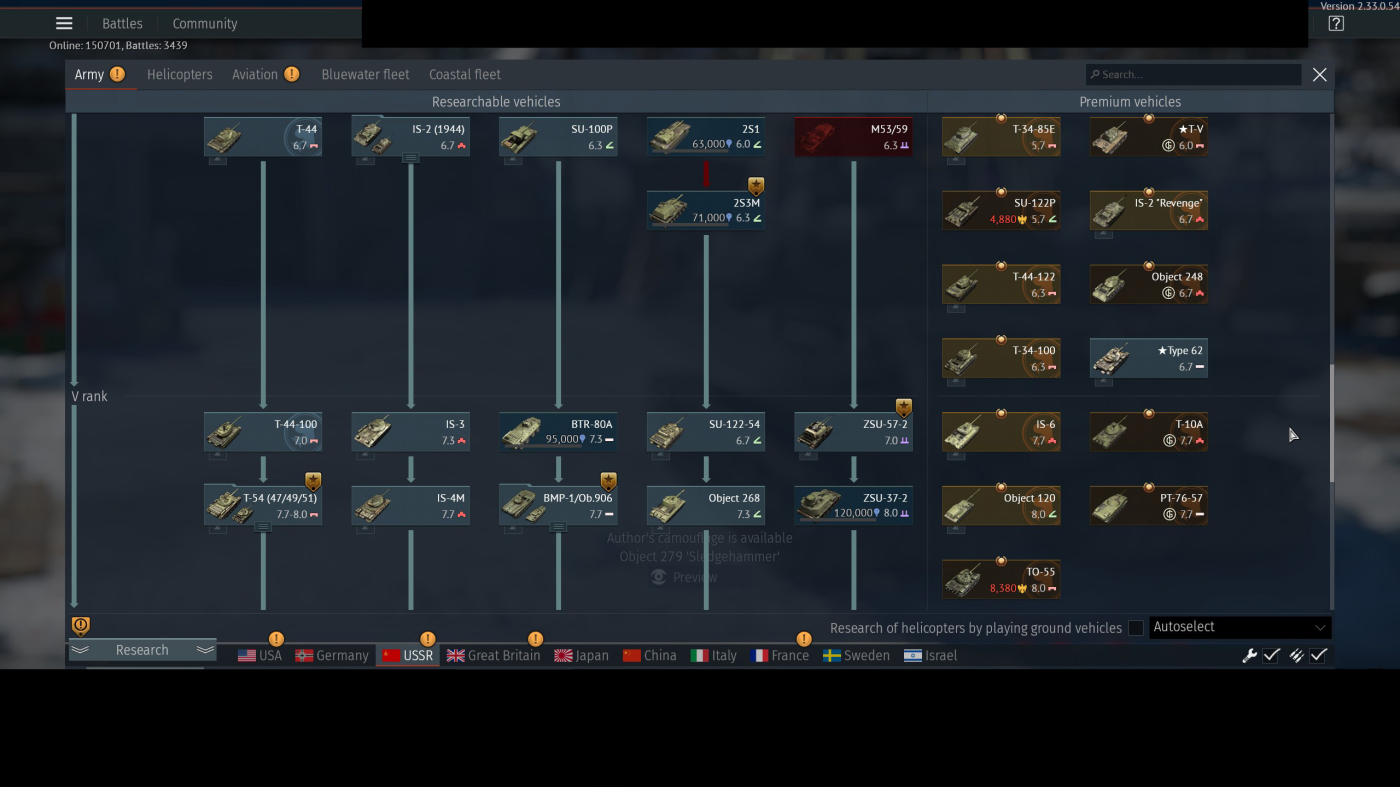Select the SU-100P vehicle card

tap(558, 137)
